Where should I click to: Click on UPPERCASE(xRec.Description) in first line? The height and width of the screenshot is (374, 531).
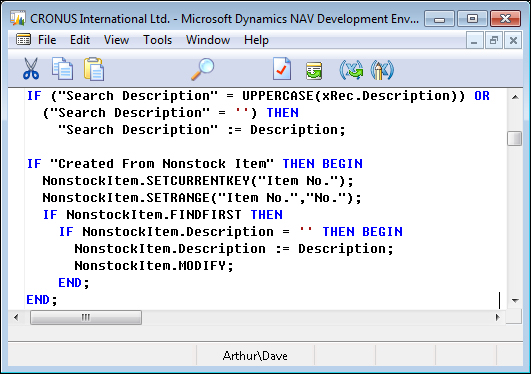[x=350, y=96]
